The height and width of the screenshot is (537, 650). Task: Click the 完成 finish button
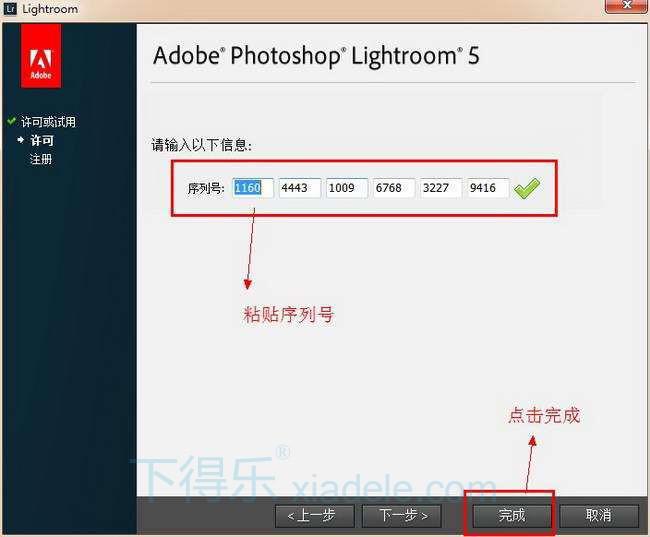click(512, 516)
